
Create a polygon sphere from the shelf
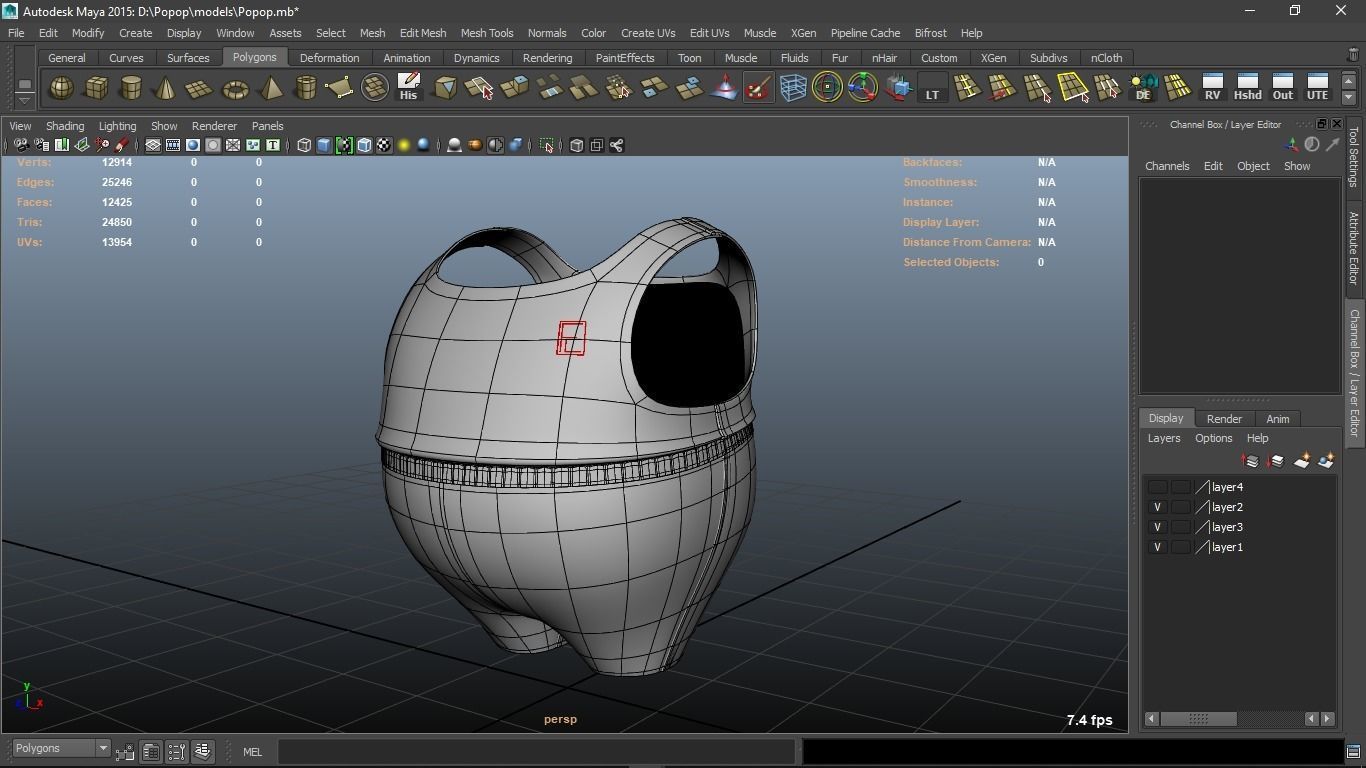coord(61,88)
